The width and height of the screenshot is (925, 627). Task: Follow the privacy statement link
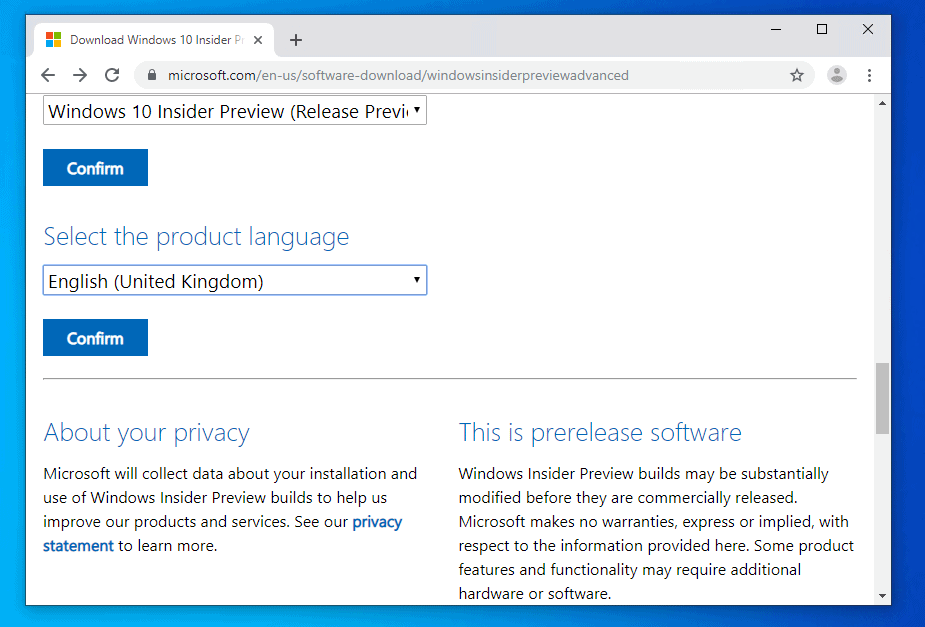click(377, 522)
